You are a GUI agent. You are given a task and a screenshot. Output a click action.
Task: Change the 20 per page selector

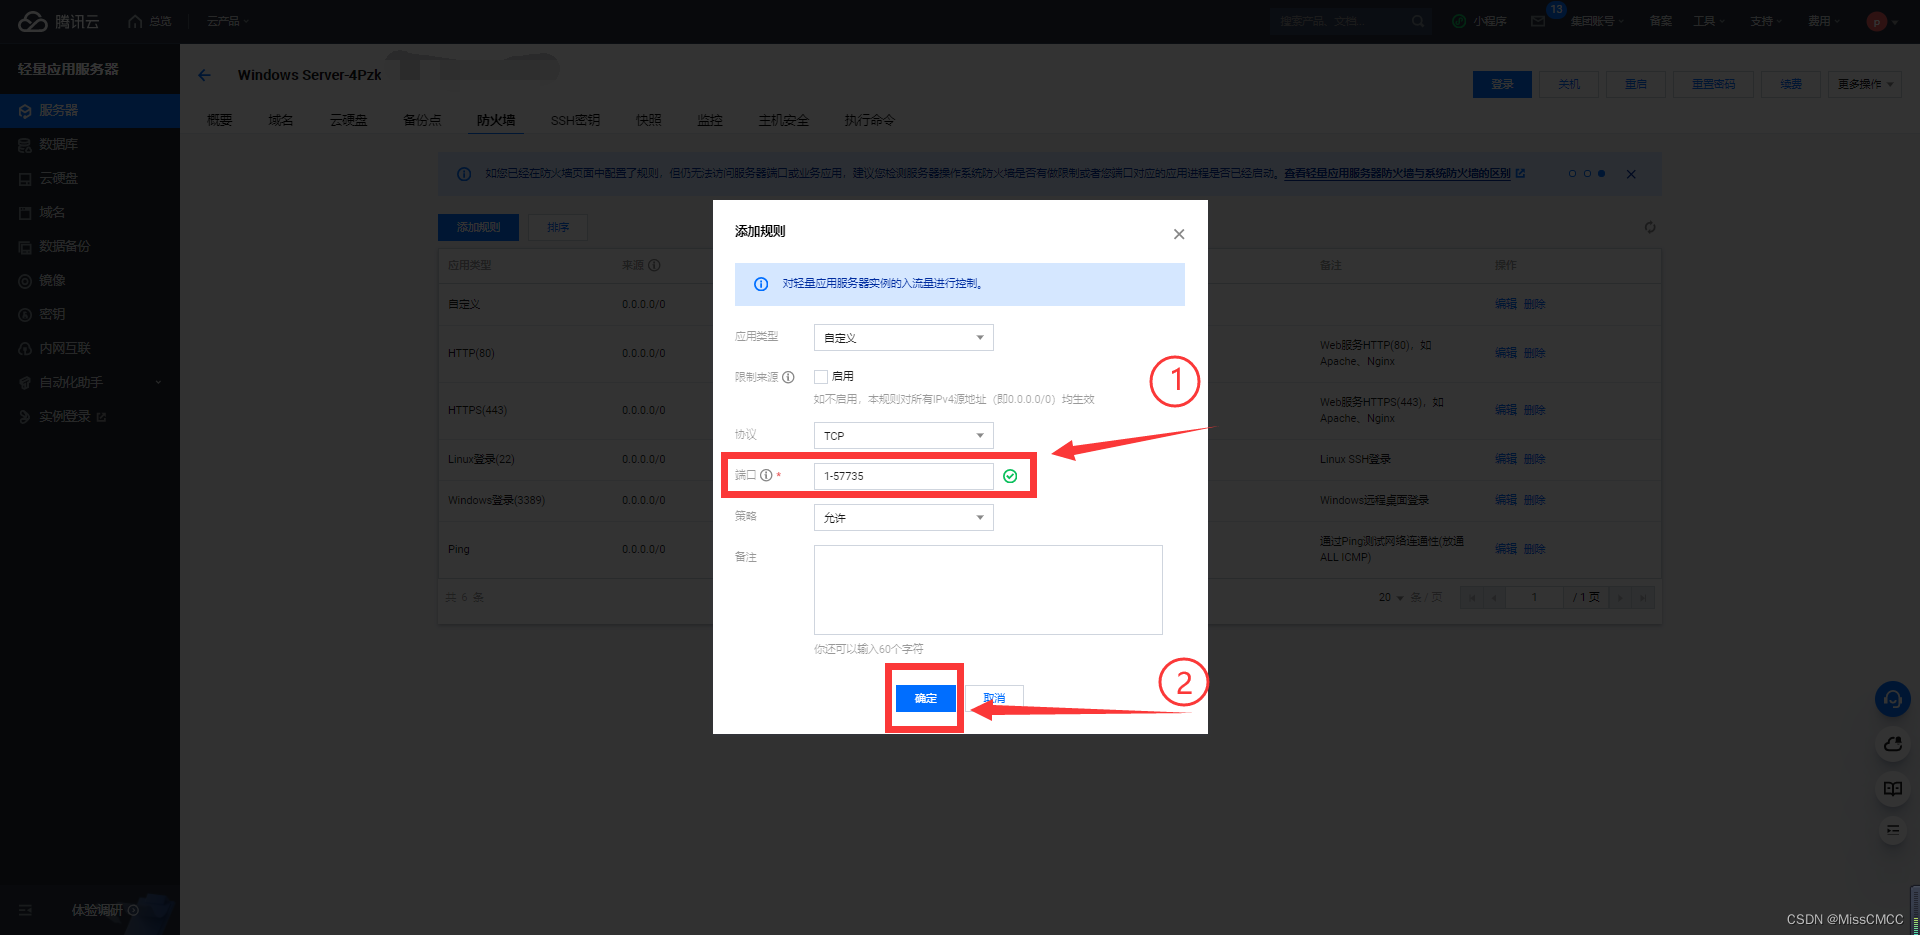[1391, 598]
